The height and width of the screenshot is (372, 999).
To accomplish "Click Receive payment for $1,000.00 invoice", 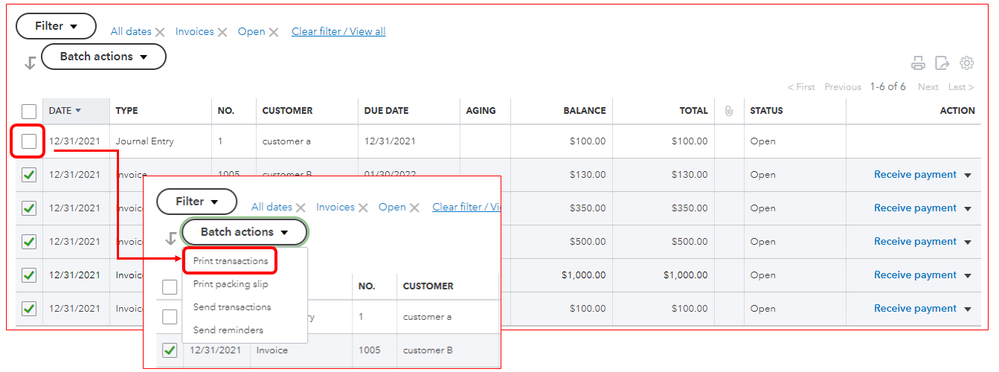I will [915, 275].
